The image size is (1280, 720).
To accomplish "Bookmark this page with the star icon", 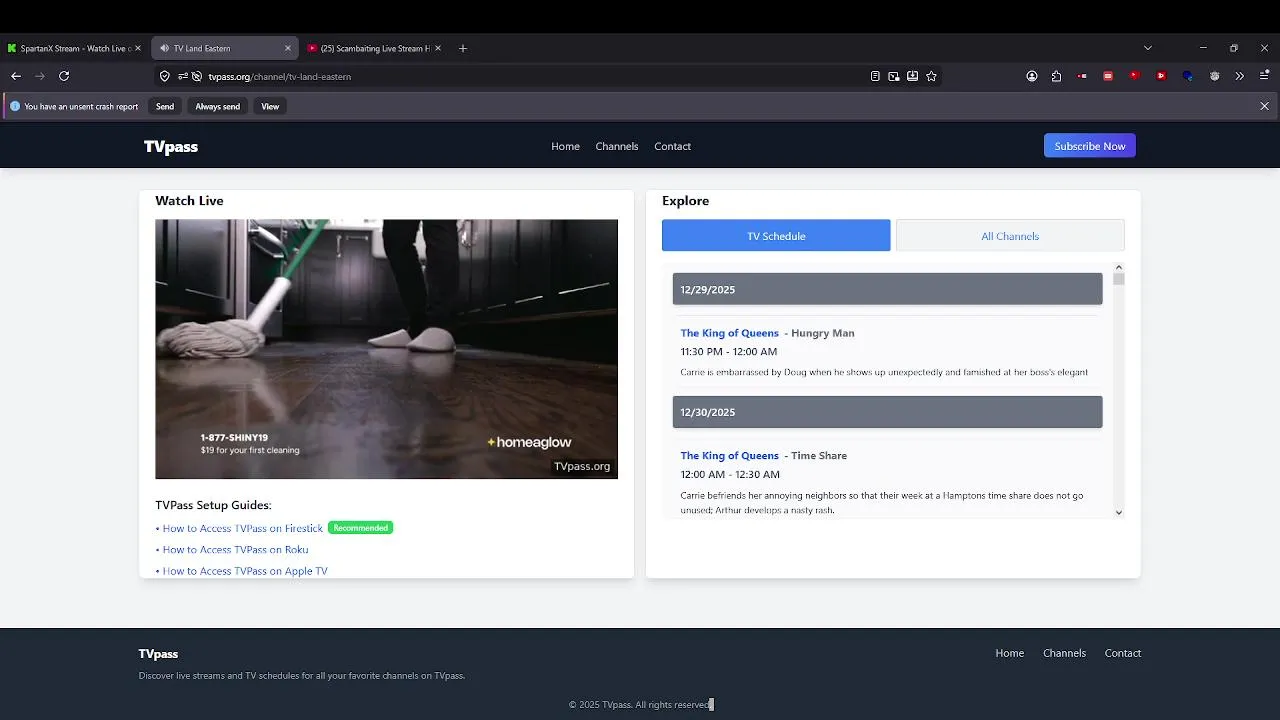I will 931,76.
